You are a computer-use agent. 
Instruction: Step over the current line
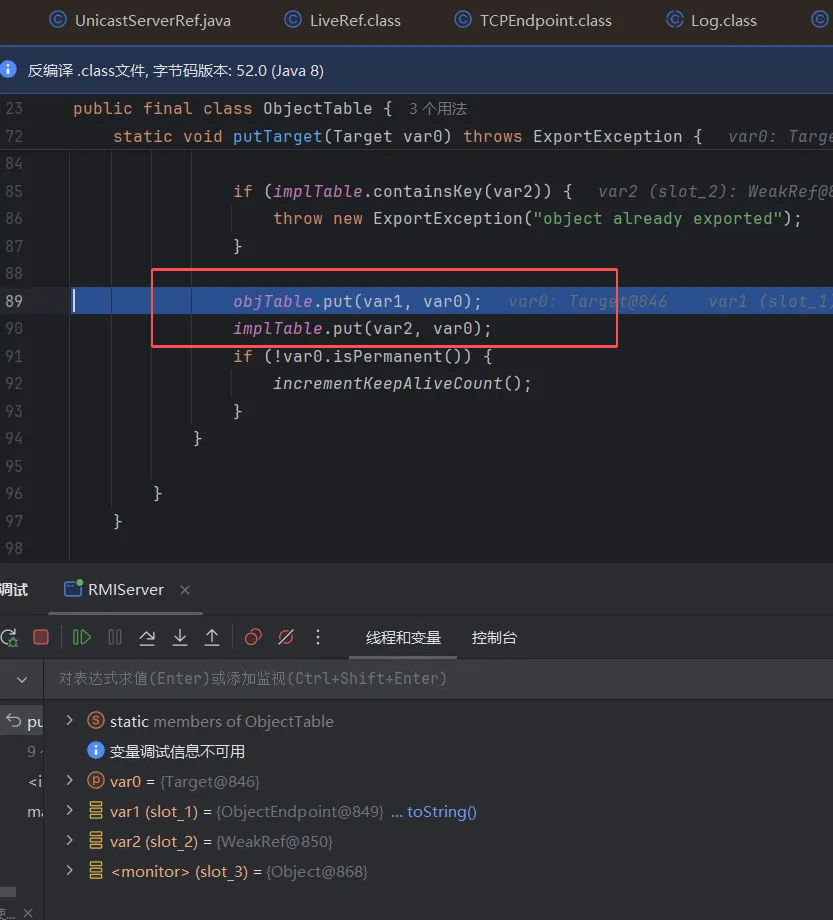point(147,637)
